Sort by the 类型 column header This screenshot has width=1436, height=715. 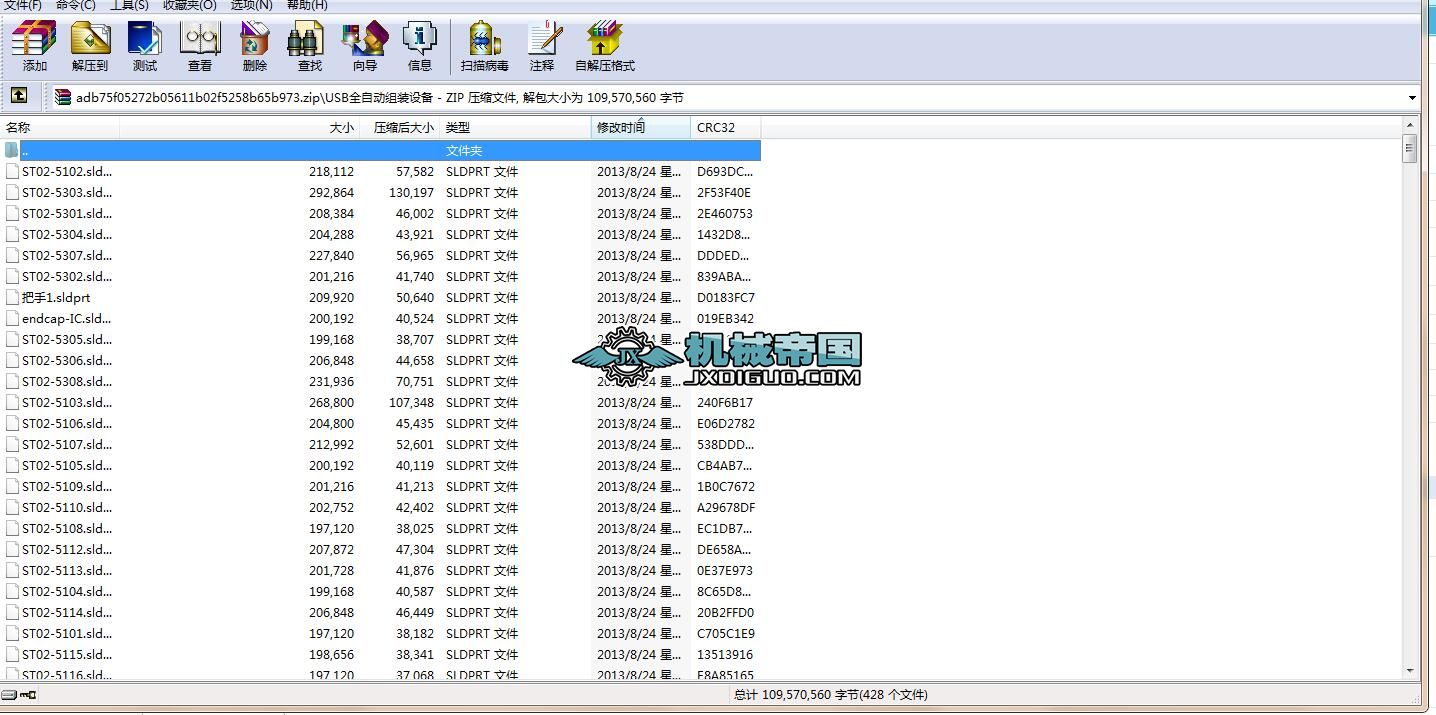coord(516,127)
